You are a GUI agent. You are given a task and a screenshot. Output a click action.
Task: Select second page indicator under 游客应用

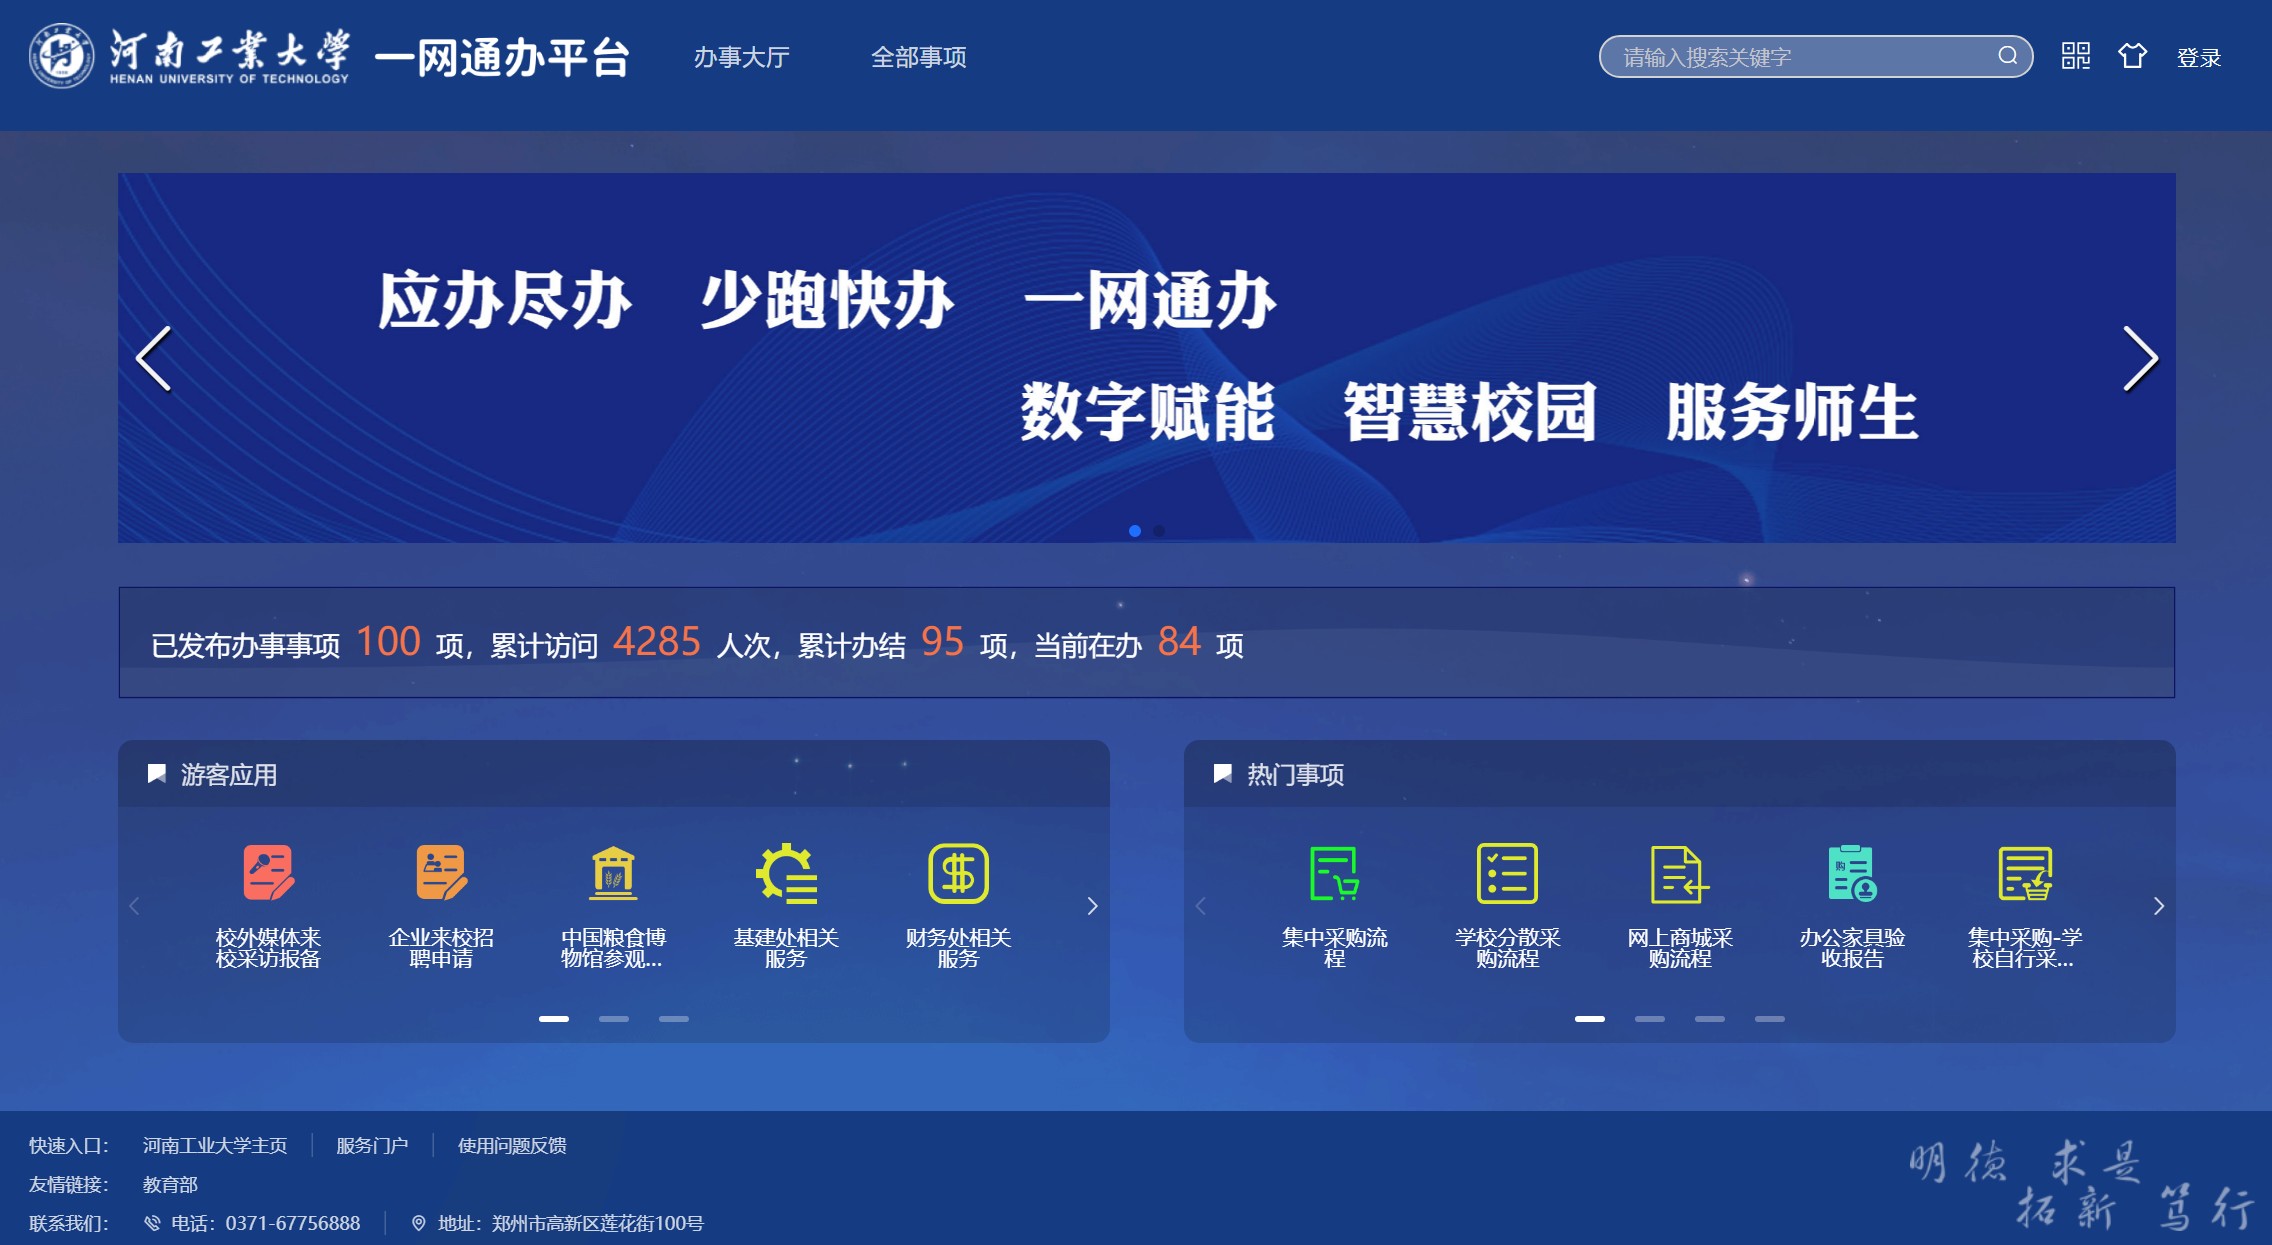[614, 1019]
